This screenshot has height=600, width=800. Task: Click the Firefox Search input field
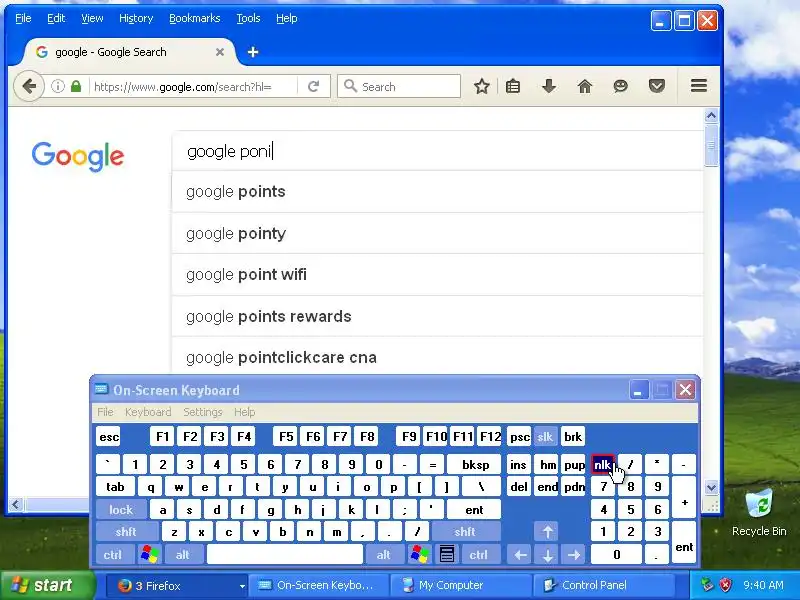[x=399, y=86]
